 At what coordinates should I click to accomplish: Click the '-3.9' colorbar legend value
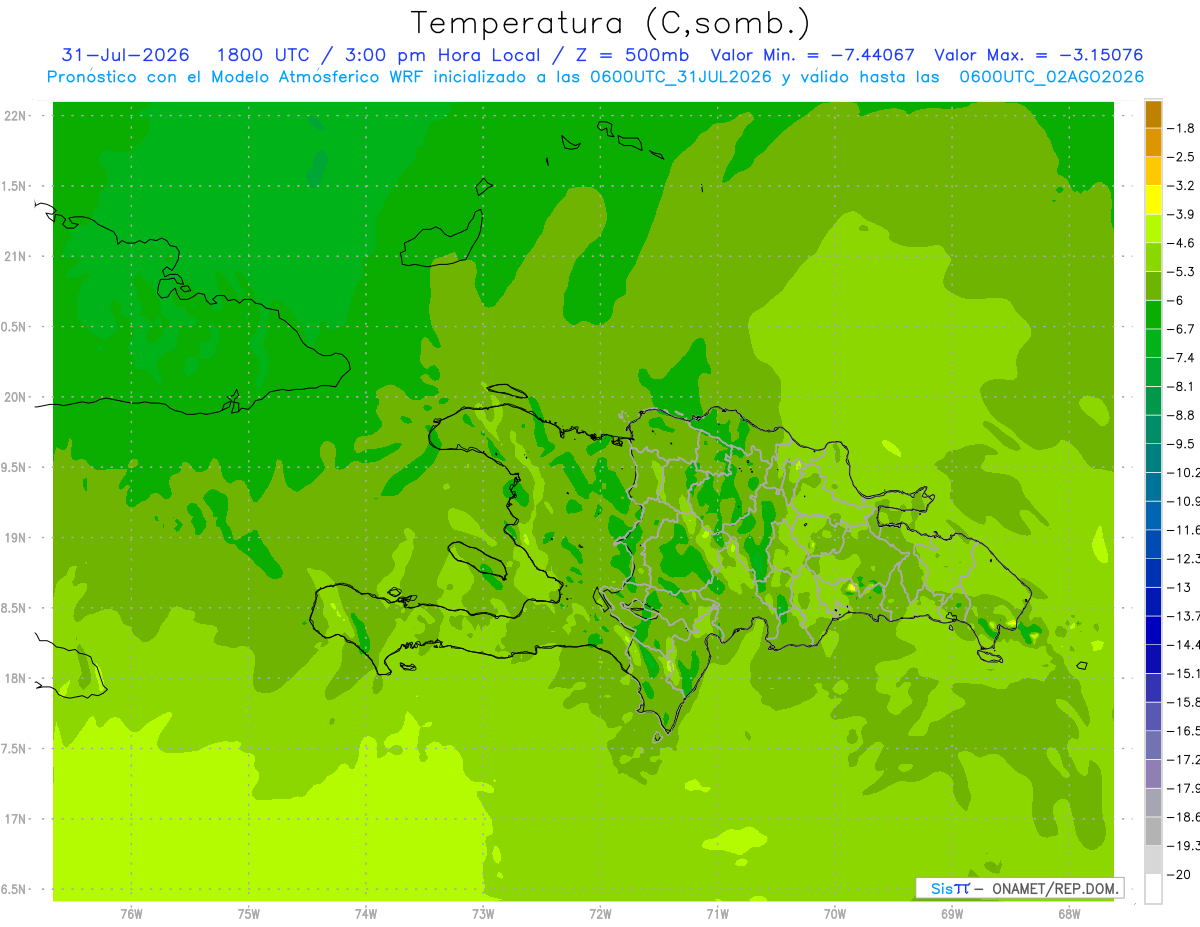coord(1182,214)
